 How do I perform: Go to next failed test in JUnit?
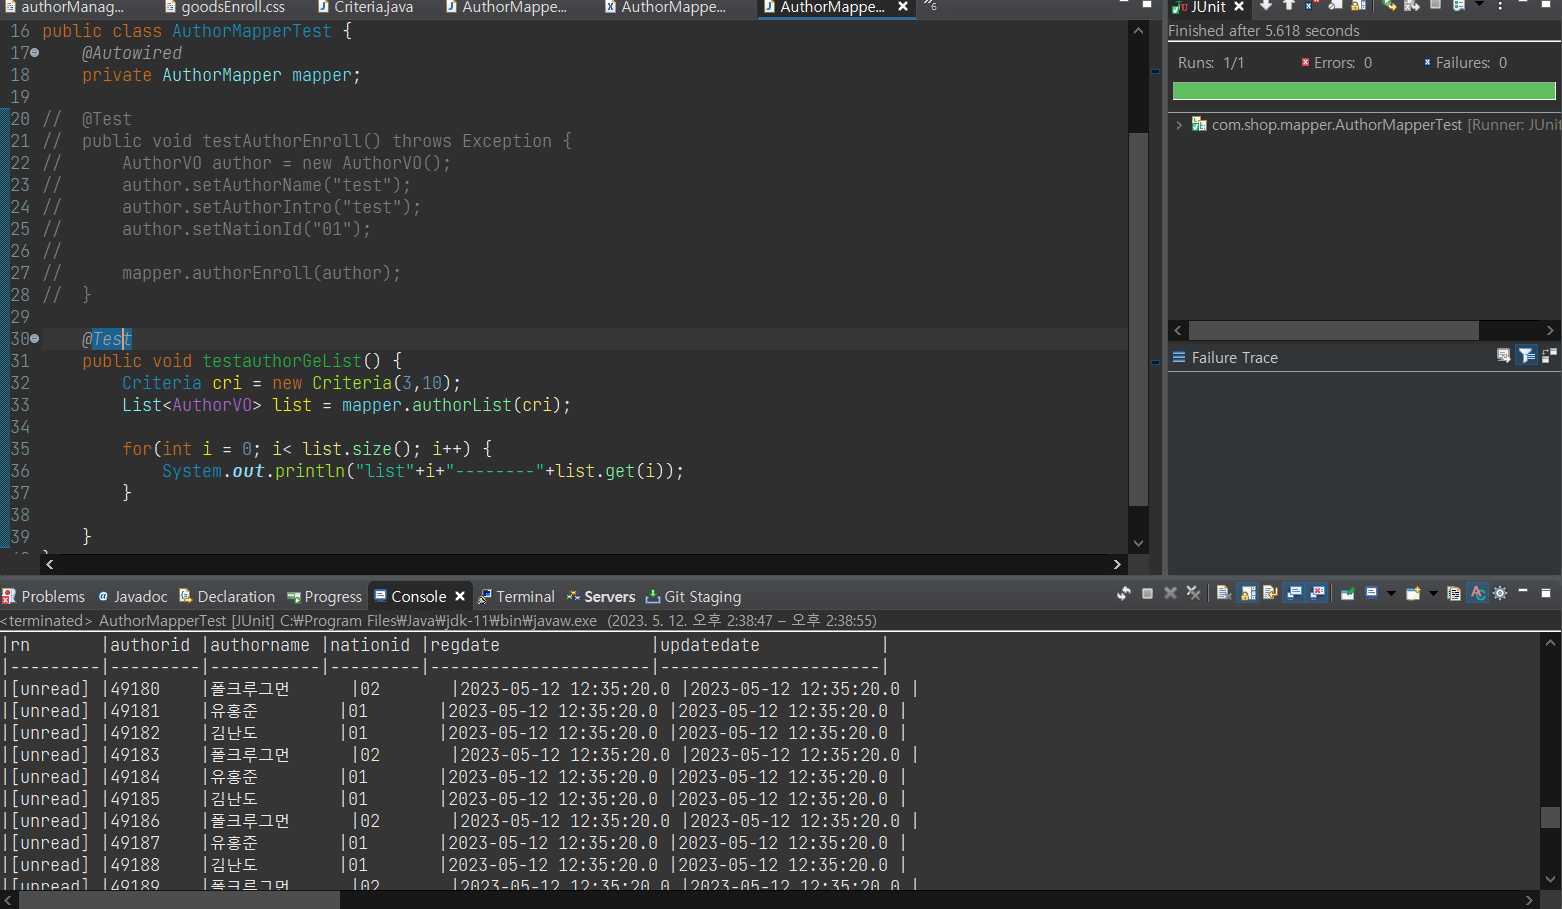click(1266, 6)
